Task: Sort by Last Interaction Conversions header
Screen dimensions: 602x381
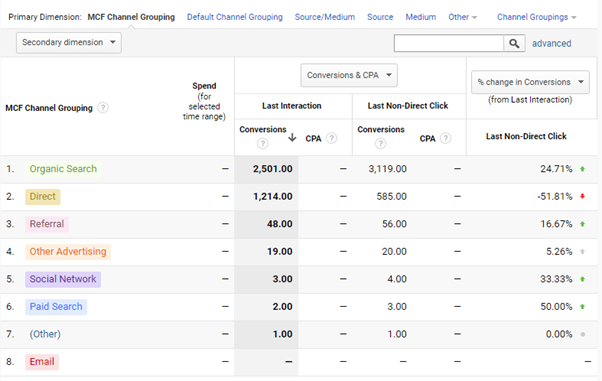Action: coord(263,130)
